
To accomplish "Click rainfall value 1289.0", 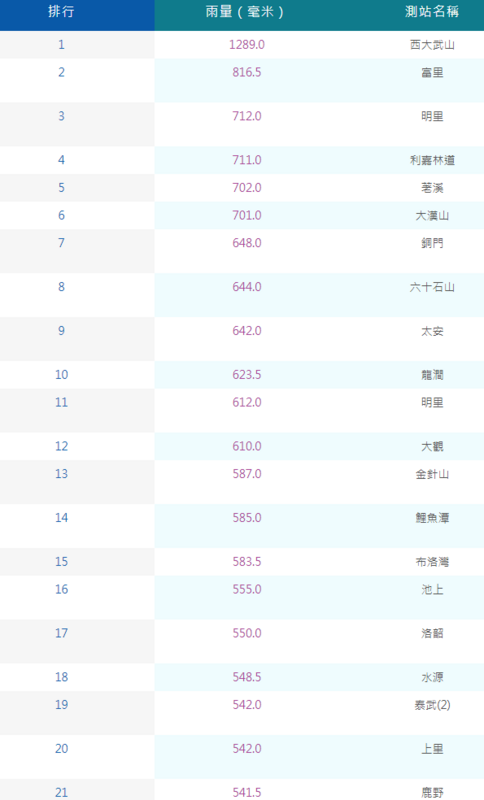I will click(247, 45).
